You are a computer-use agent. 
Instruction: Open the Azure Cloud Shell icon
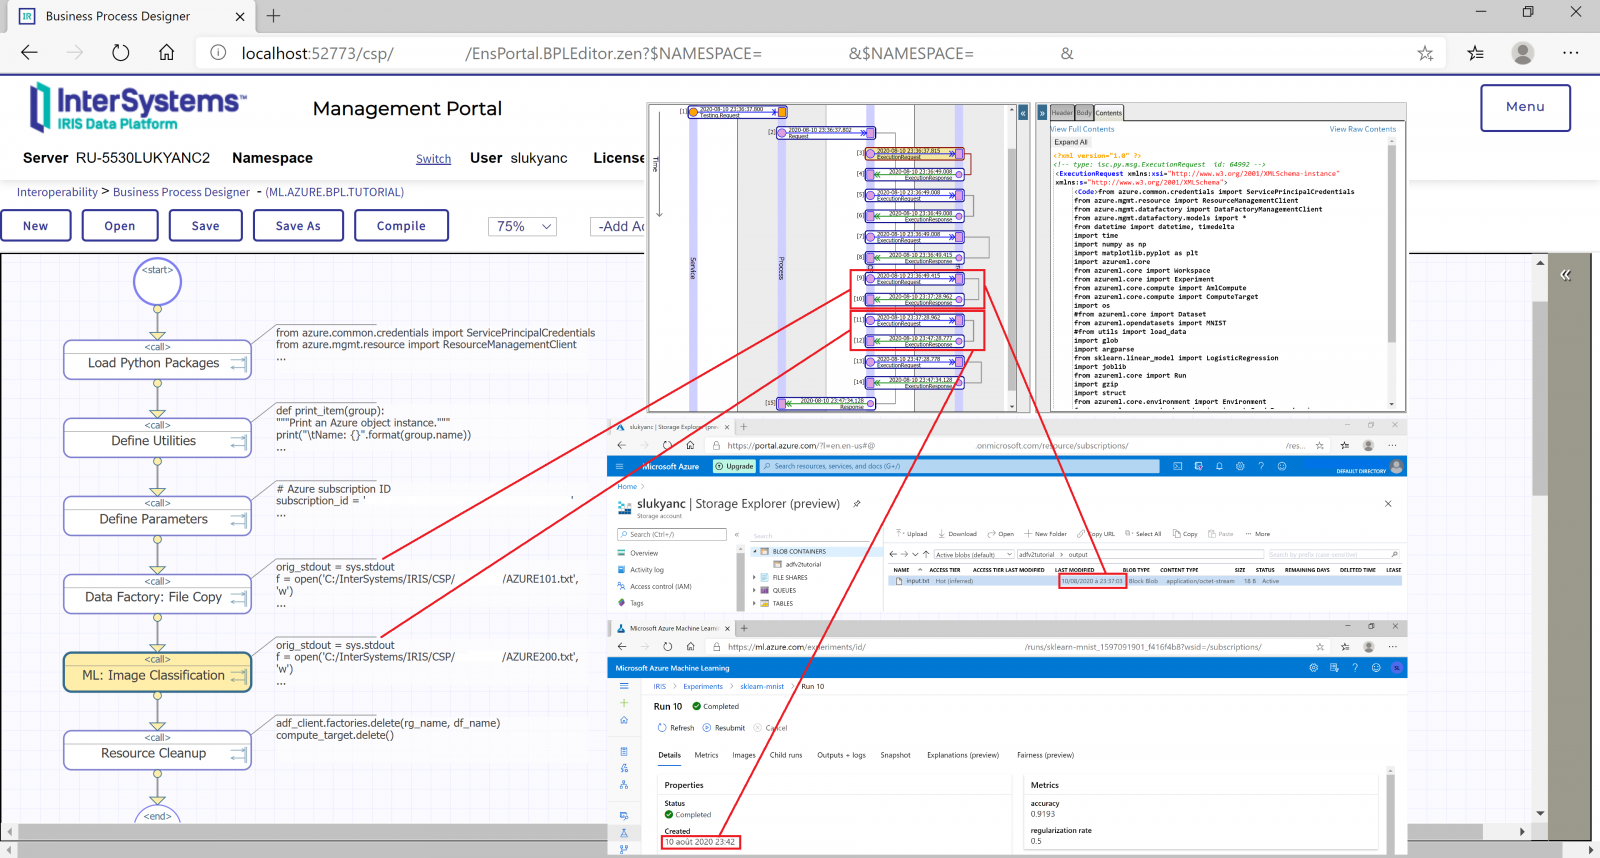tap(1177, 466)
